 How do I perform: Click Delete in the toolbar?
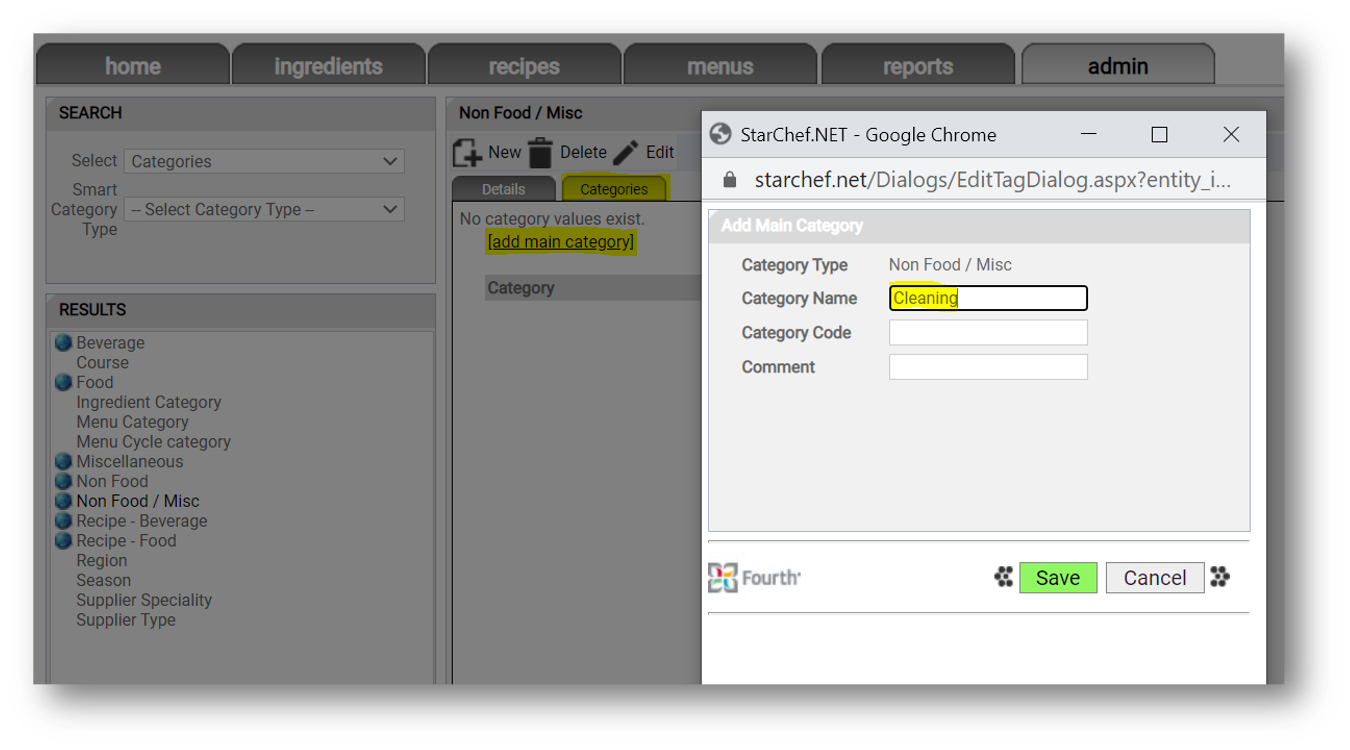pyautogui.click(x=583, y=153)
